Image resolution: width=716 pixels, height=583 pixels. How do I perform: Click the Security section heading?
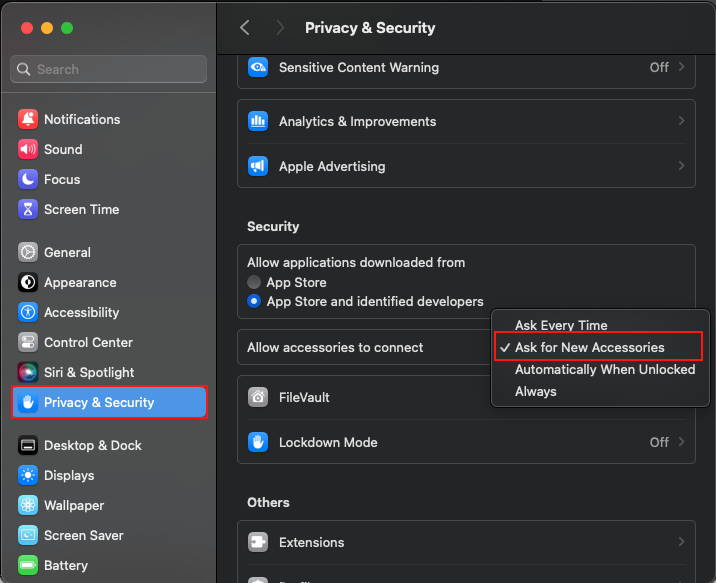point(273,226)
